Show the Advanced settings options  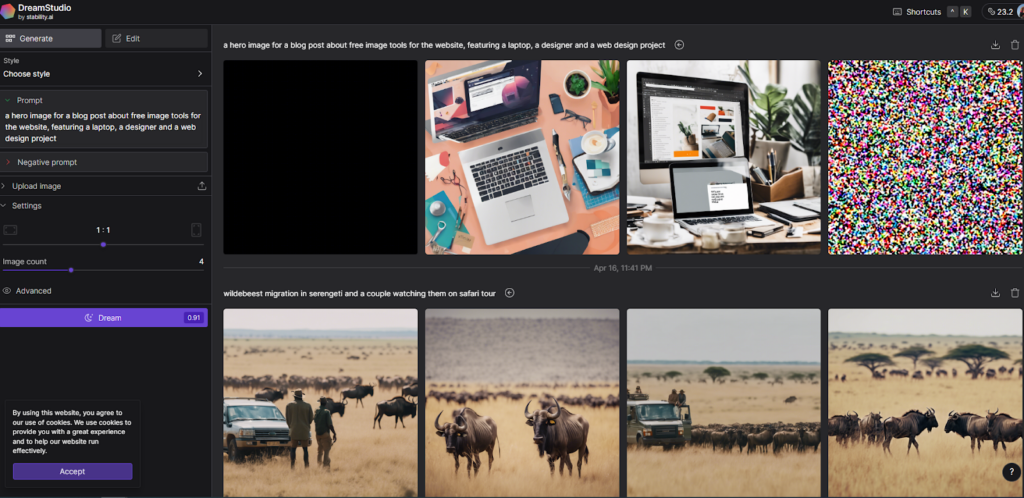(32, 291)
